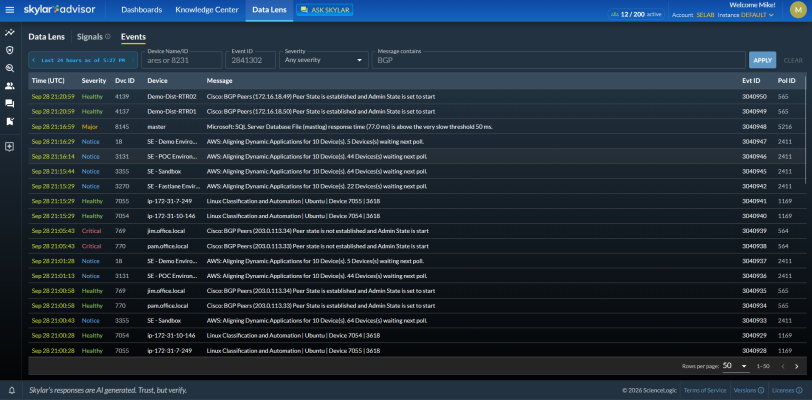Click the events table vertical scrollbar
This screenshot has height=400, width=812.
(x=805, y=130)
